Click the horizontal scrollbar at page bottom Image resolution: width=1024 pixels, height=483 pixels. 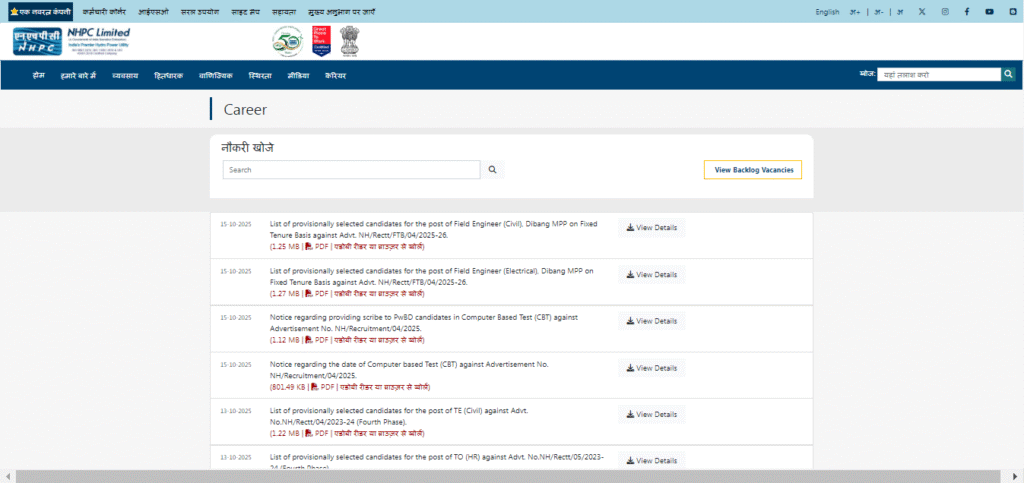500,476
